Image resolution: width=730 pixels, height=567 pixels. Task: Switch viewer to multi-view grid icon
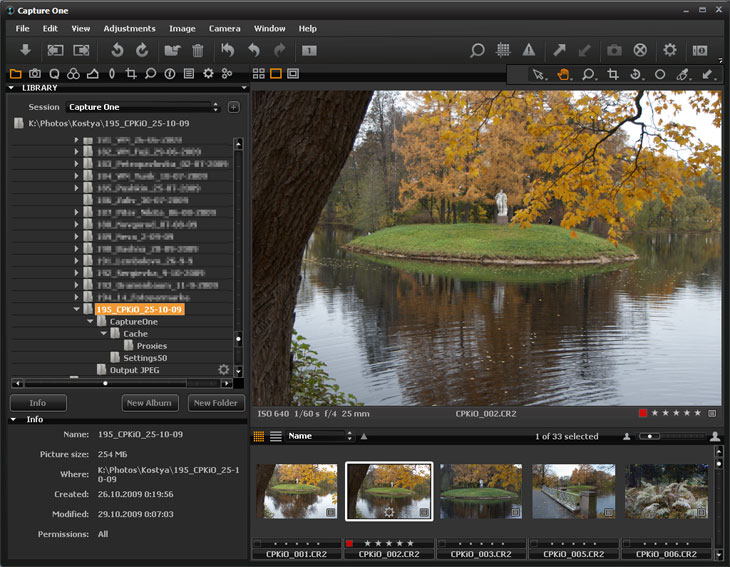pyautogui.click(x=259, y=74)
